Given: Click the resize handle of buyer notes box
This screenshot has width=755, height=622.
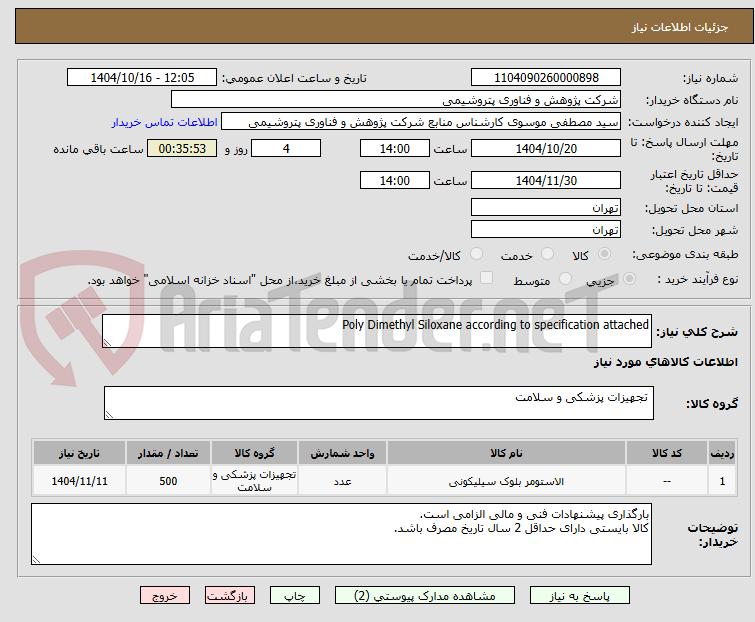Looking at the screenshot, I should click(37, 560).
